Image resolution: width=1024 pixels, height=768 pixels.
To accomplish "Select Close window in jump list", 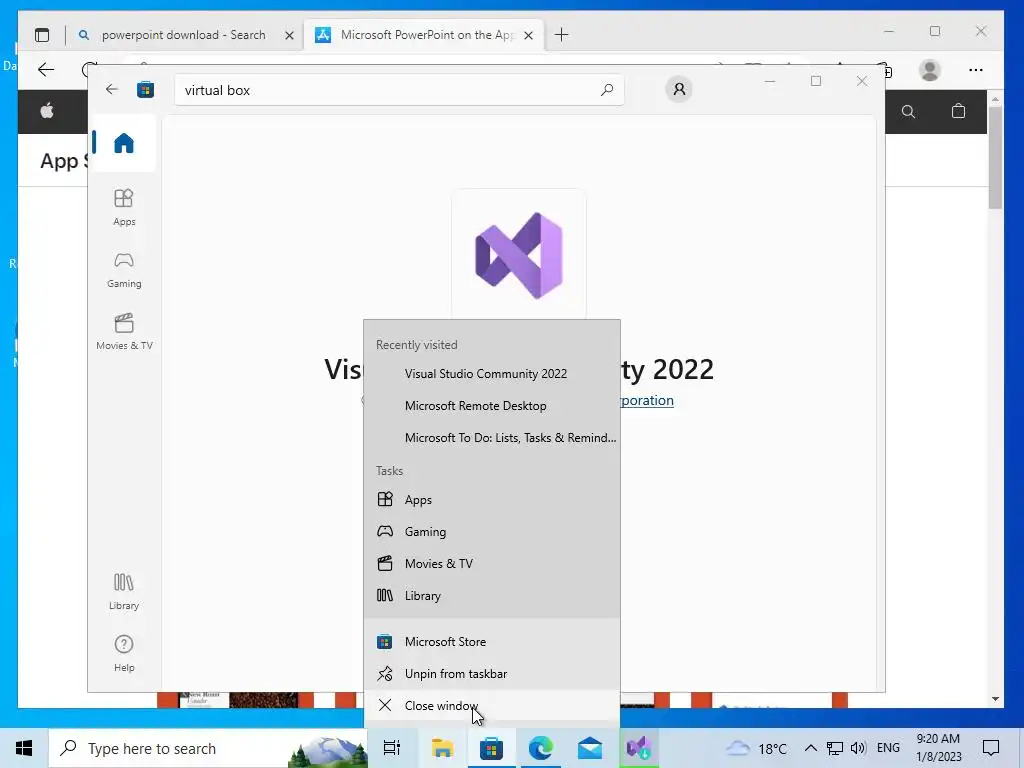I will [492, 705].
